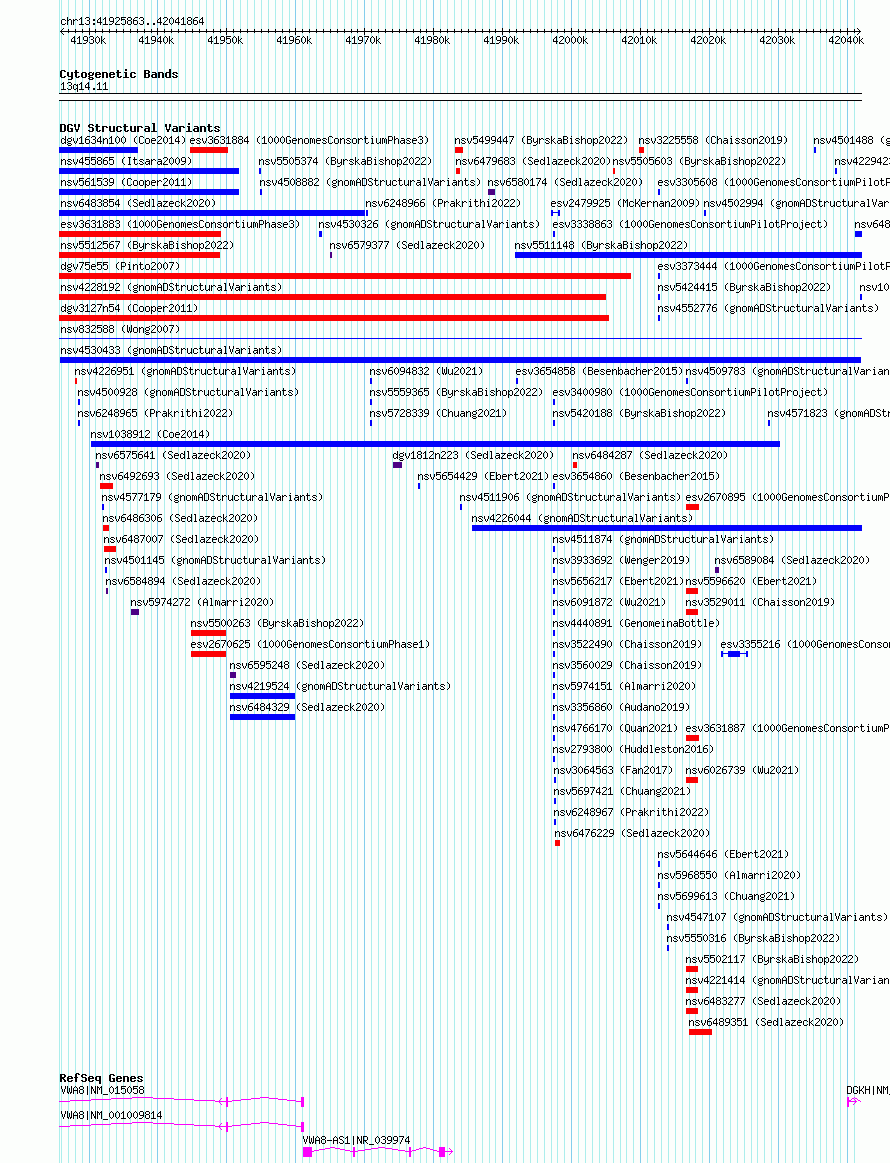Click blue bar beneath nsv4226044
This screenshot has width=890, height=1163.
(667, 528)
